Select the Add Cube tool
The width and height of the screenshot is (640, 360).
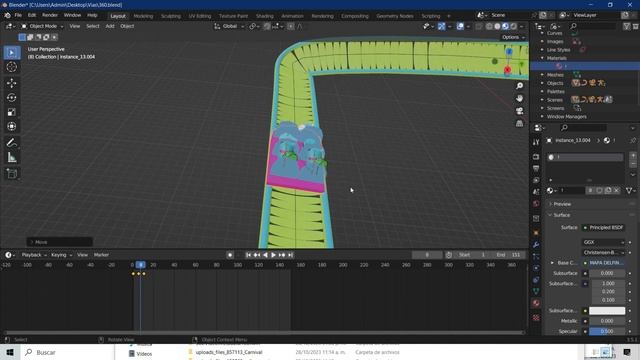tap(11, 173)
